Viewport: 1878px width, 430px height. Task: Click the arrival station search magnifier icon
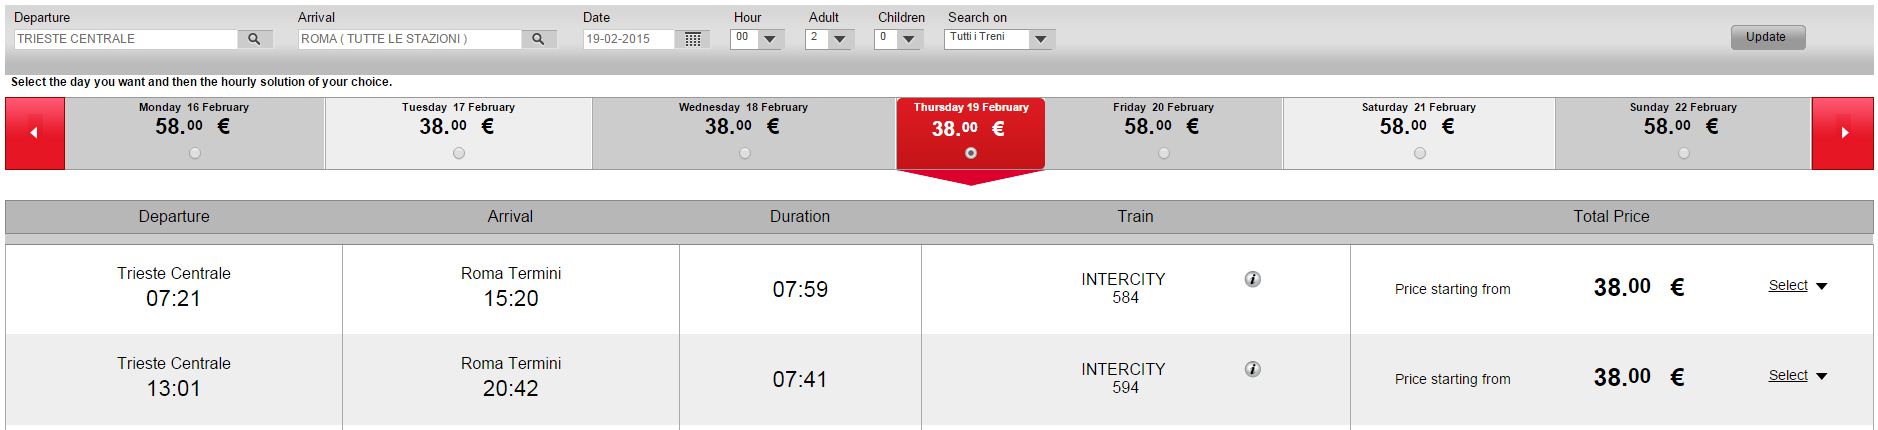pyautogui.click(x=538, y=39)
